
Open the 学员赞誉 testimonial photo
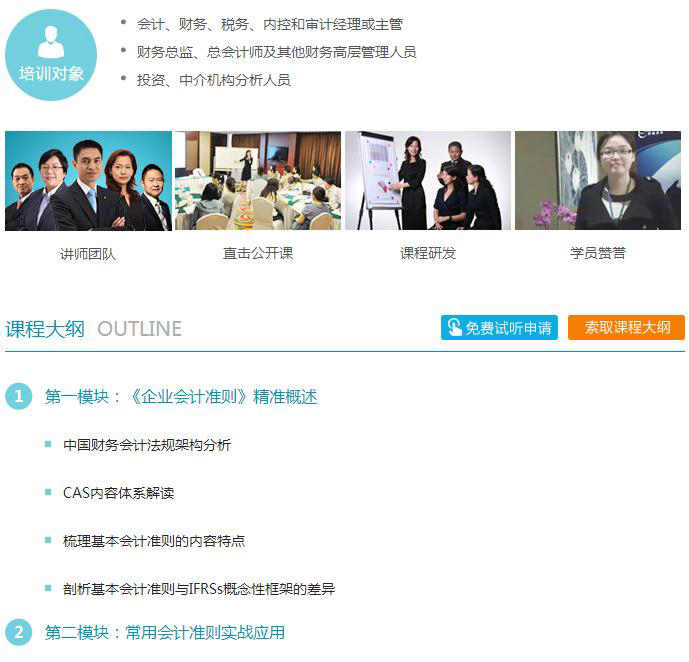coord(598,181)
